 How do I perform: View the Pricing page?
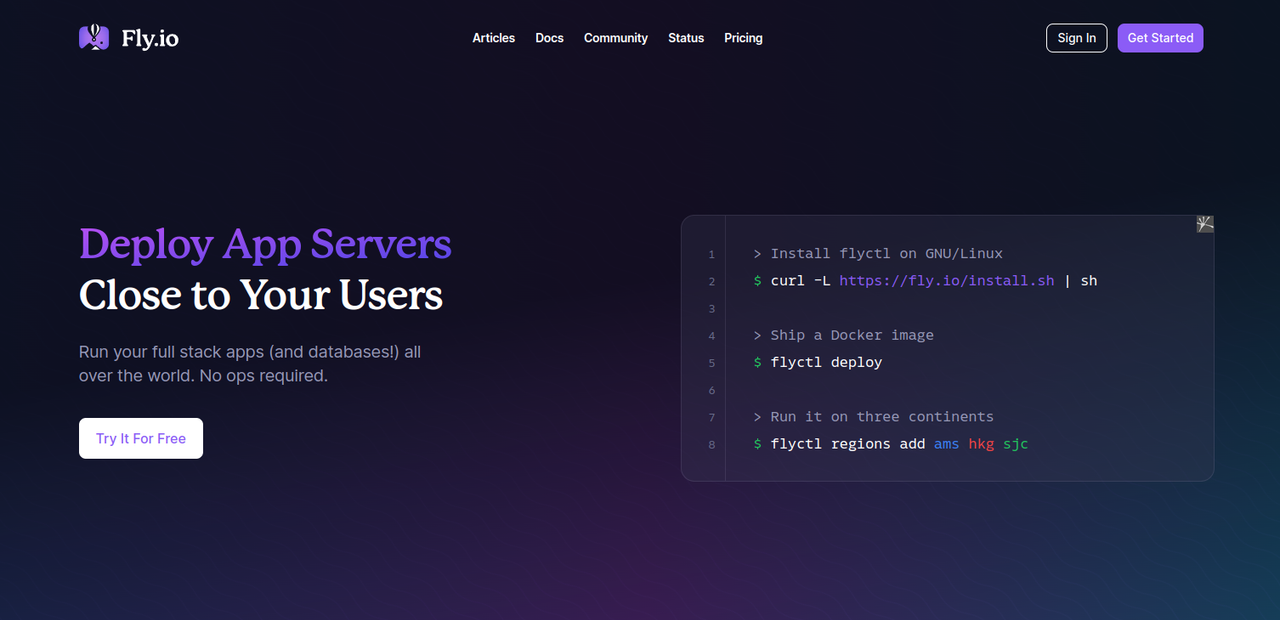coord(743,38)
